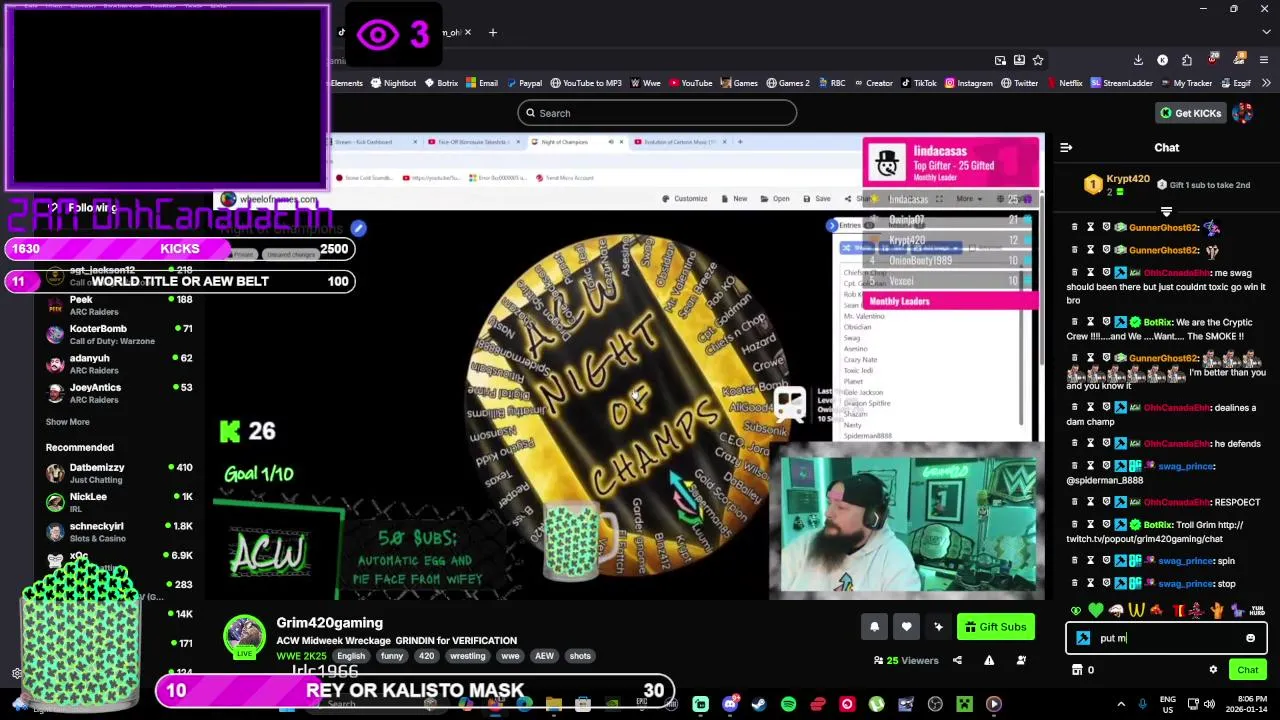Open adanyuh's channel in the sidebar
Image resolution: width=1280 pixels, height=720 pixels.
tap(120, 363)
